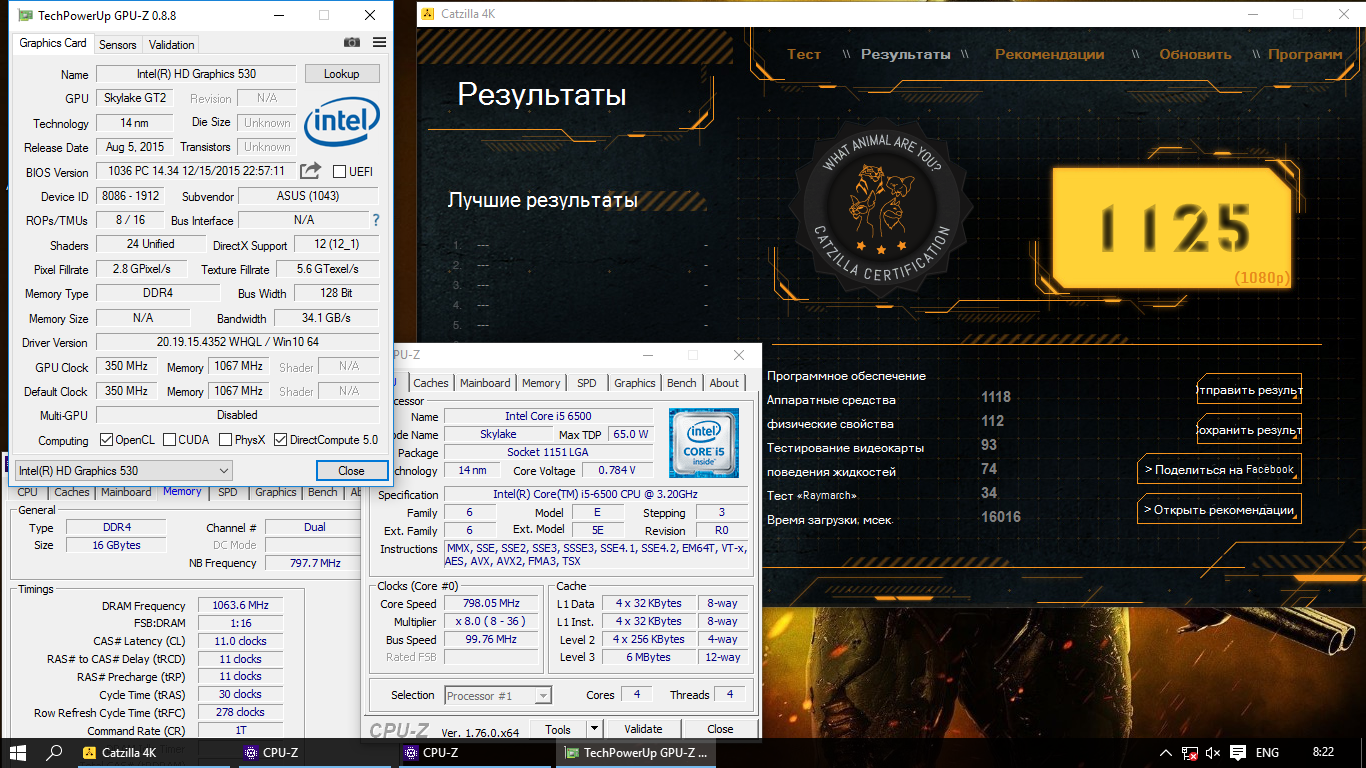This screenshot has height=768, width=1366.
Task: Click the Driver Version field in GPU-Z
Action: [x=237, y=342]
